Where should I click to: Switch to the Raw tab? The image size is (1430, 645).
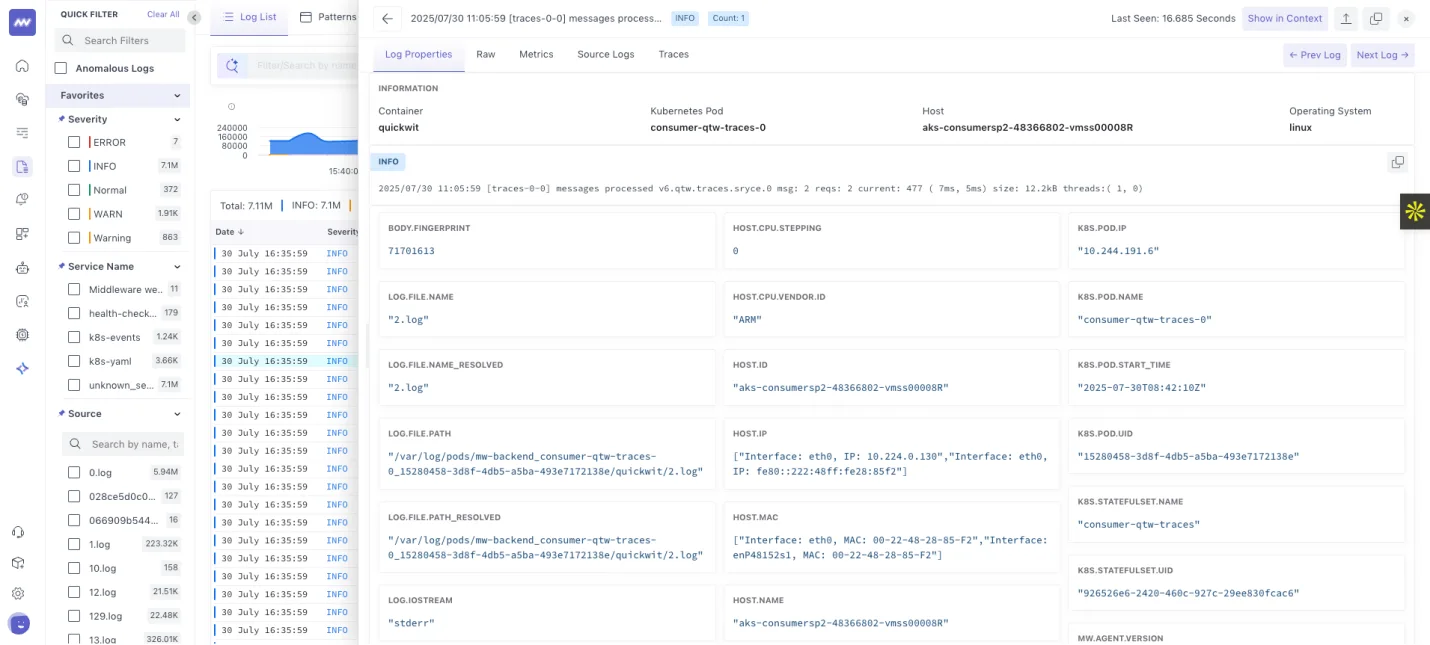click(x=486, y=54)
